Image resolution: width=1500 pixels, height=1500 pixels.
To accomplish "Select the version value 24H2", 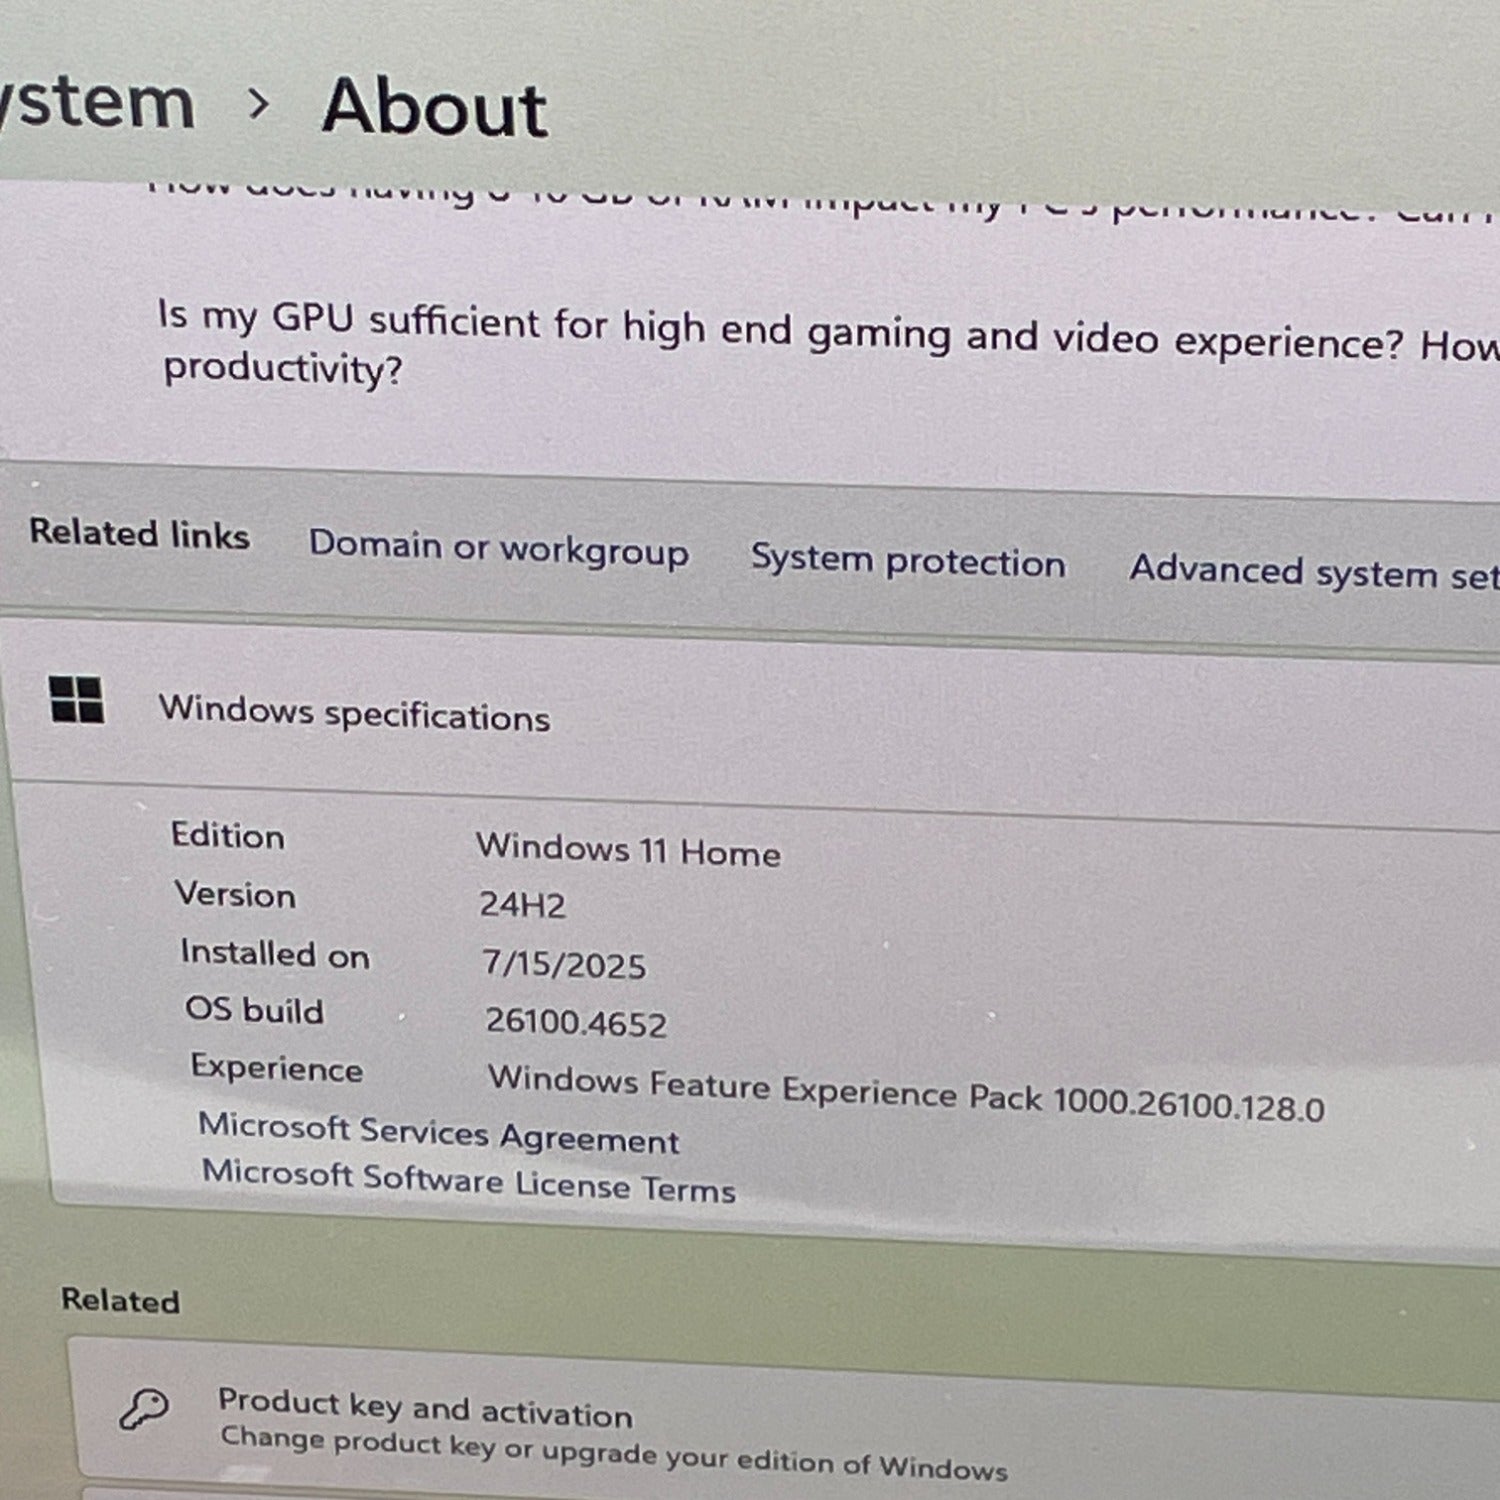I will pyautogui.click(x=522, y=905).
